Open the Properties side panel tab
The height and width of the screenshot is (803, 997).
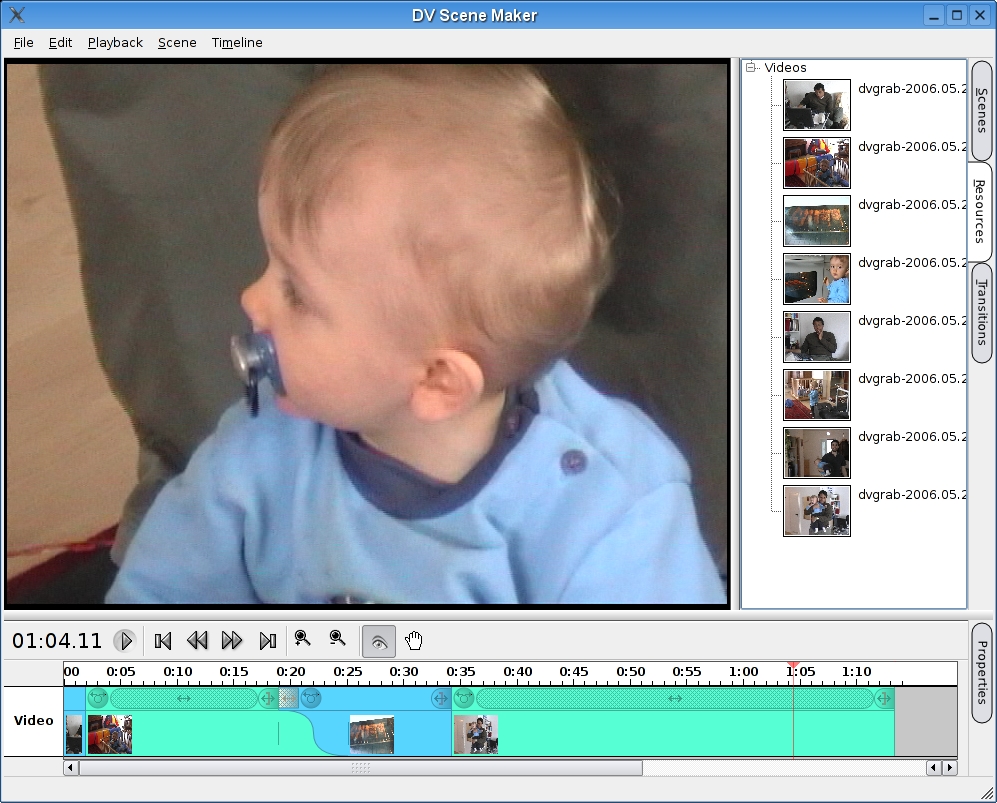click(982, 672)
